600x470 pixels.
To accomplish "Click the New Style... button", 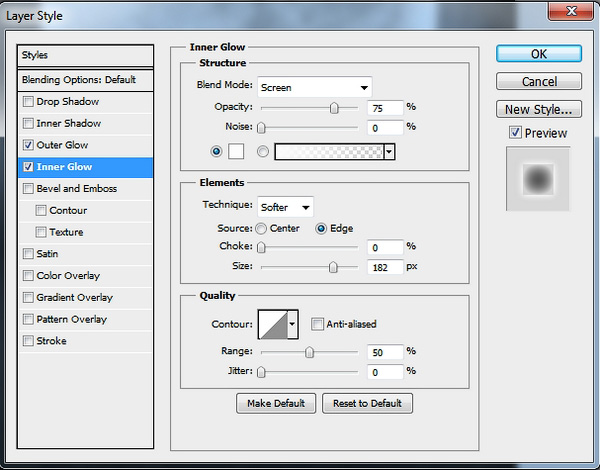I will pyautogui.click(x=539, y=109).
